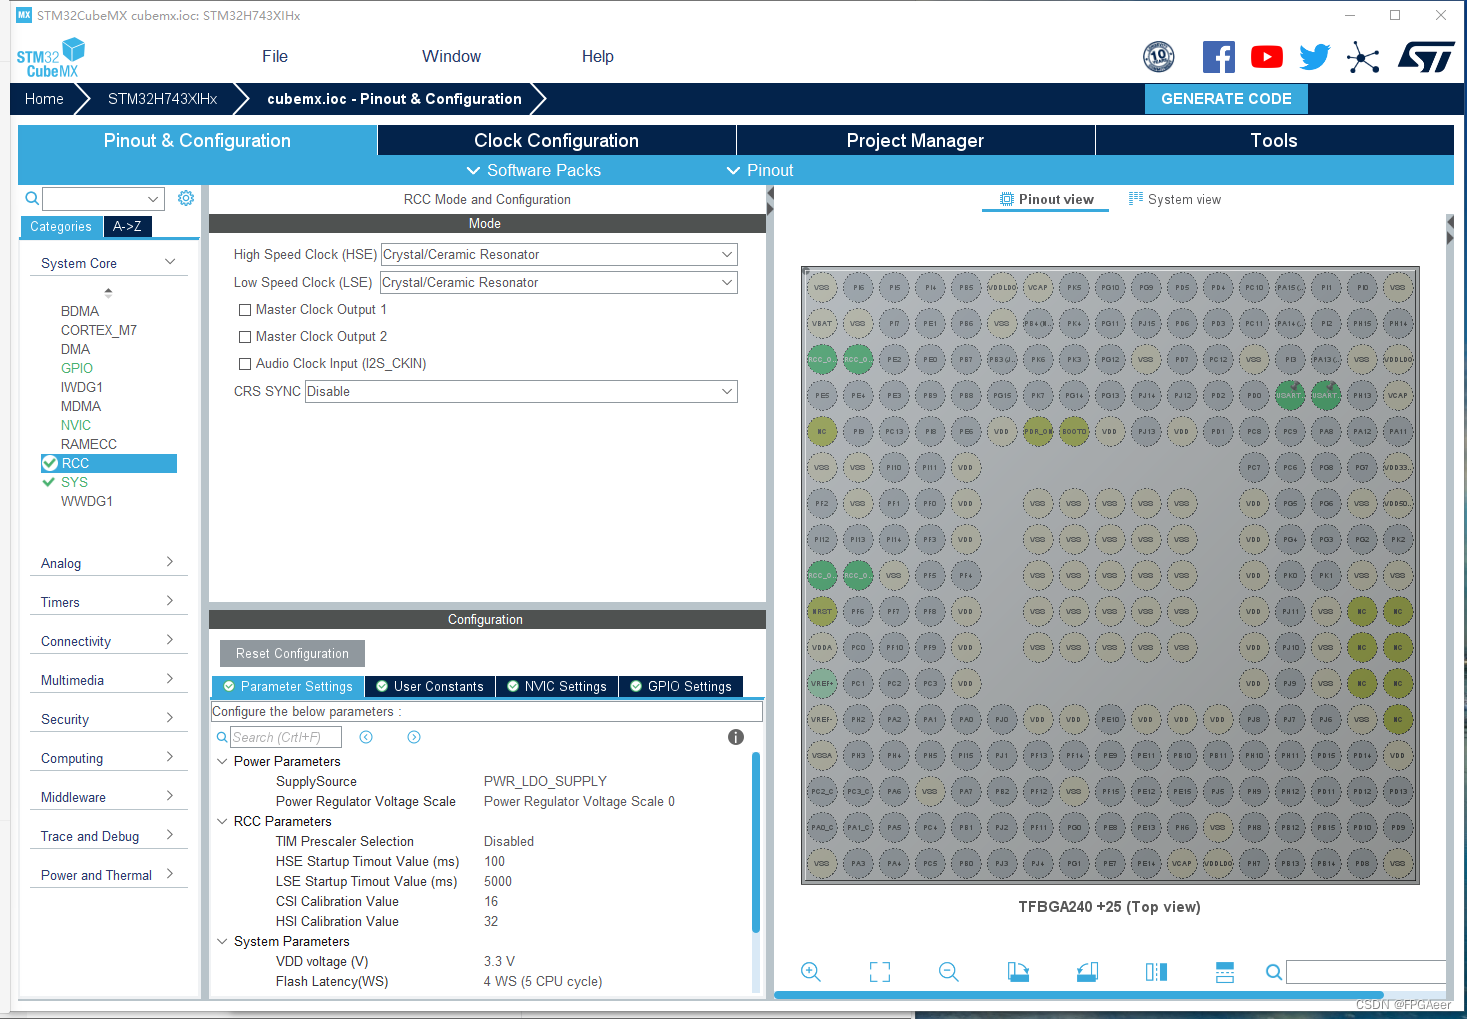Click the ST logo

[x=1426, y=57]
